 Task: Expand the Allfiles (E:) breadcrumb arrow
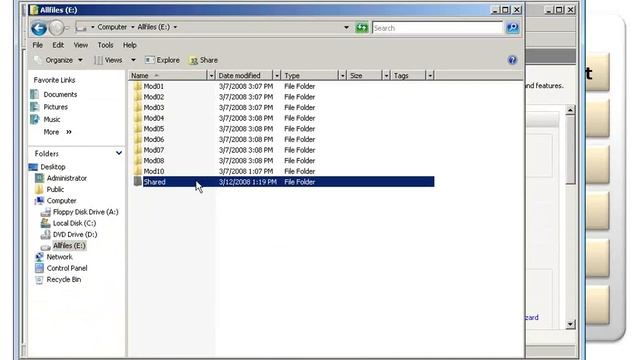(x=176, y=27)
